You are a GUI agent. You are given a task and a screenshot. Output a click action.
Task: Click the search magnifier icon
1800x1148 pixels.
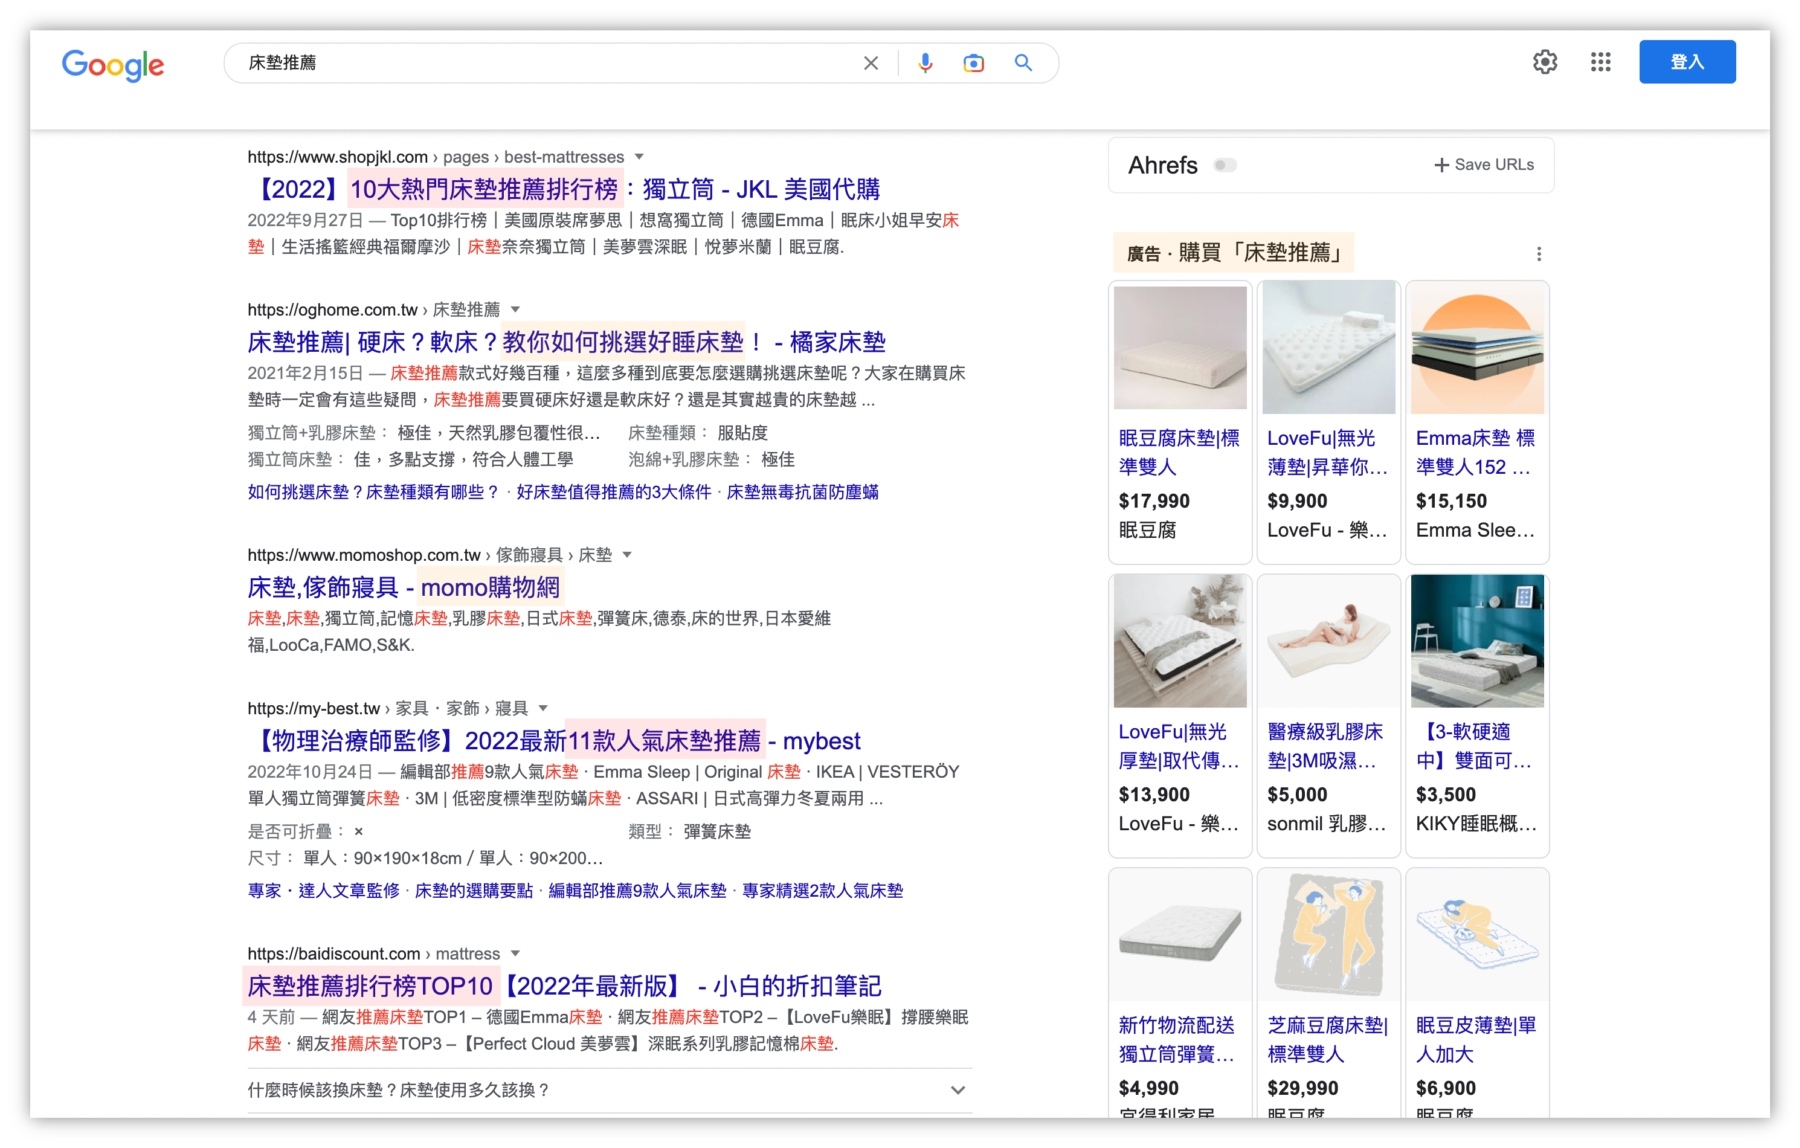tap(1023, 62)
